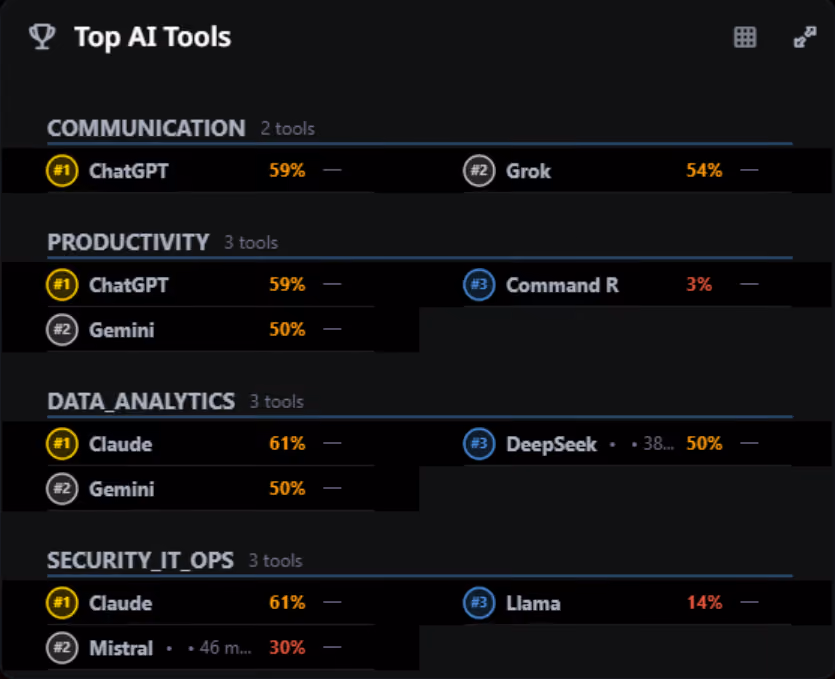This screenshot has width=835, height=679.
Task: Open the DATA_ANALYTICS category header
Action: [141, 402]
